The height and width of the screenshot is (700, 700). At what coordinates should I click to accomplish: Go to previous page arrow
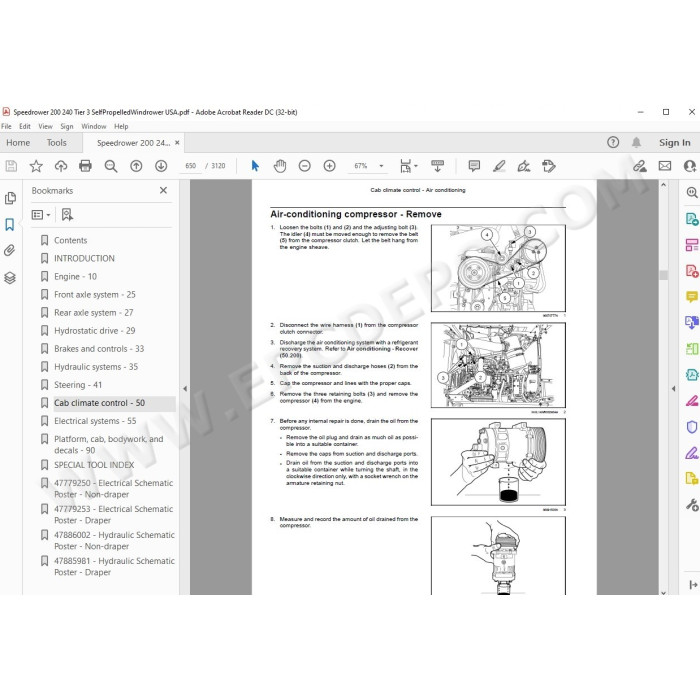point(136,166)
